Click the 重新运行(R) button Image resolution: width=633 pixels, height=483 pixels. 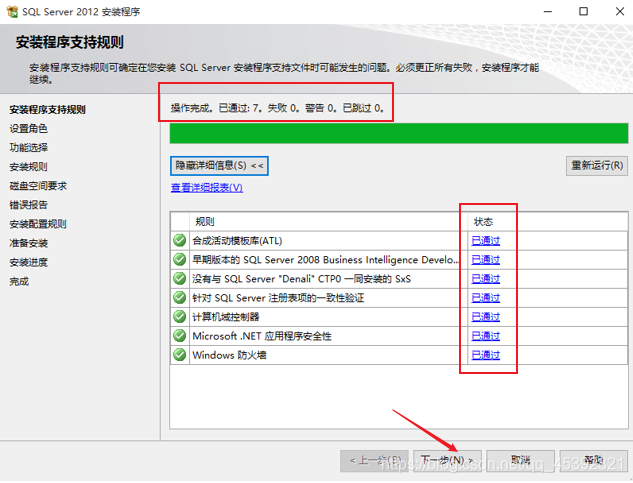597,166
